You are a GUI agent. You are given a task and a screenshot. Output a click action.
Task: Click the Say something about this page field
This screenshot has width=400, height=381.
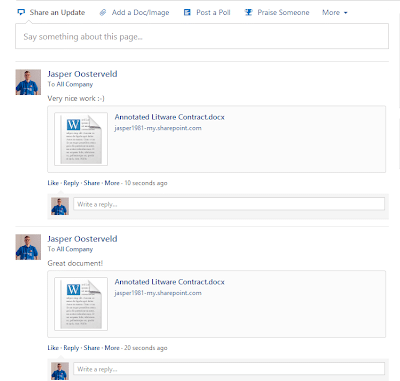point(202,36)
